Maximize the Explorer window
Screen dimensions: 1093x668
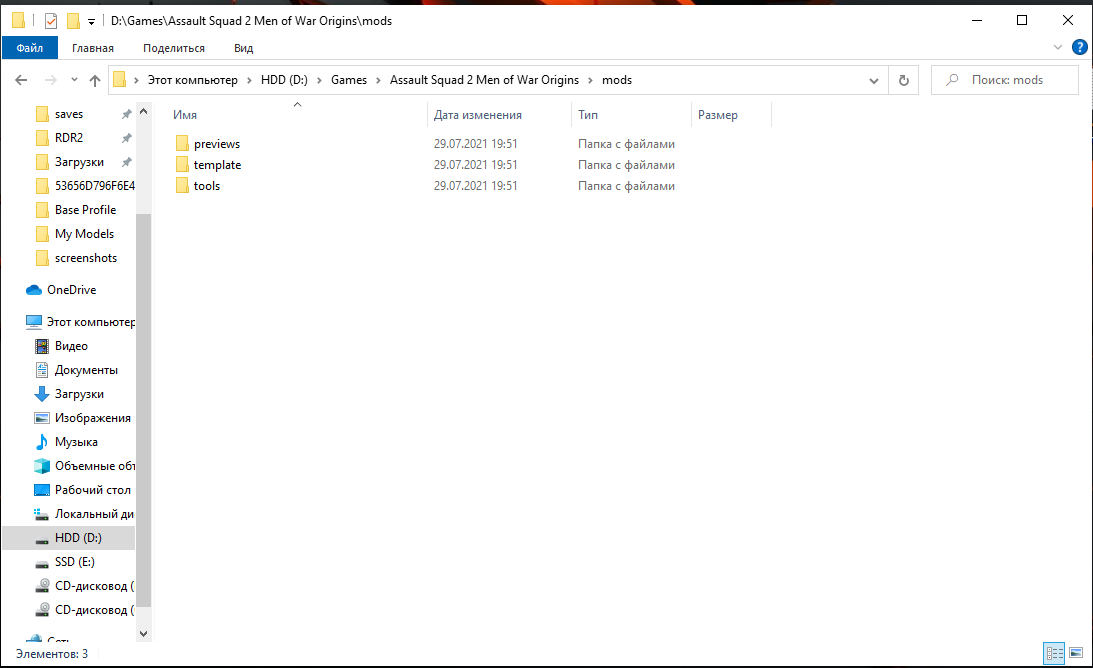[x=1022, y=20]
